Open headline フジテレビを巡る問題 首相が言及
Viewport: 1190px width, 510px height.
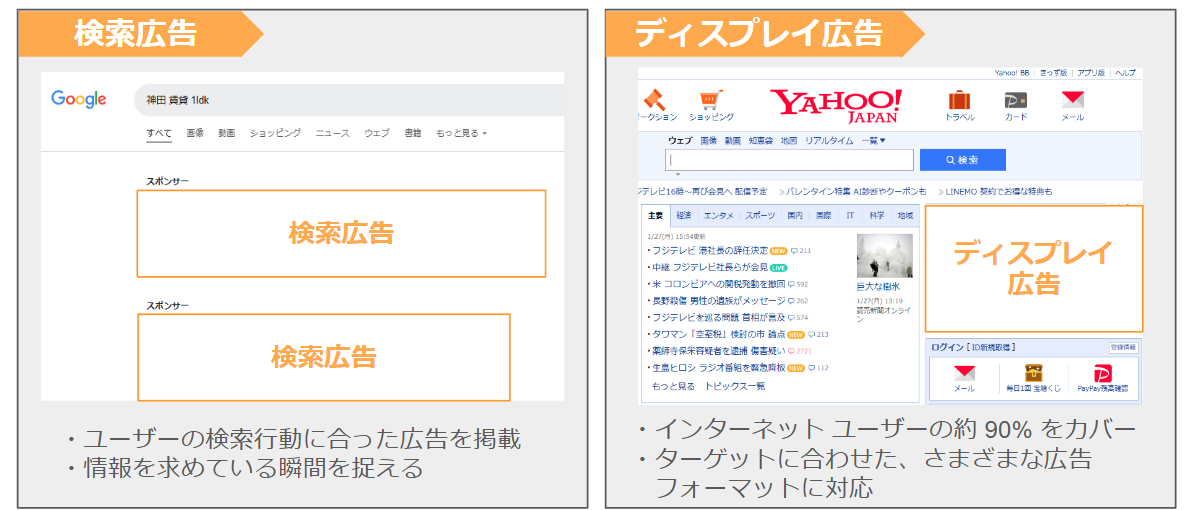(719, 318)
